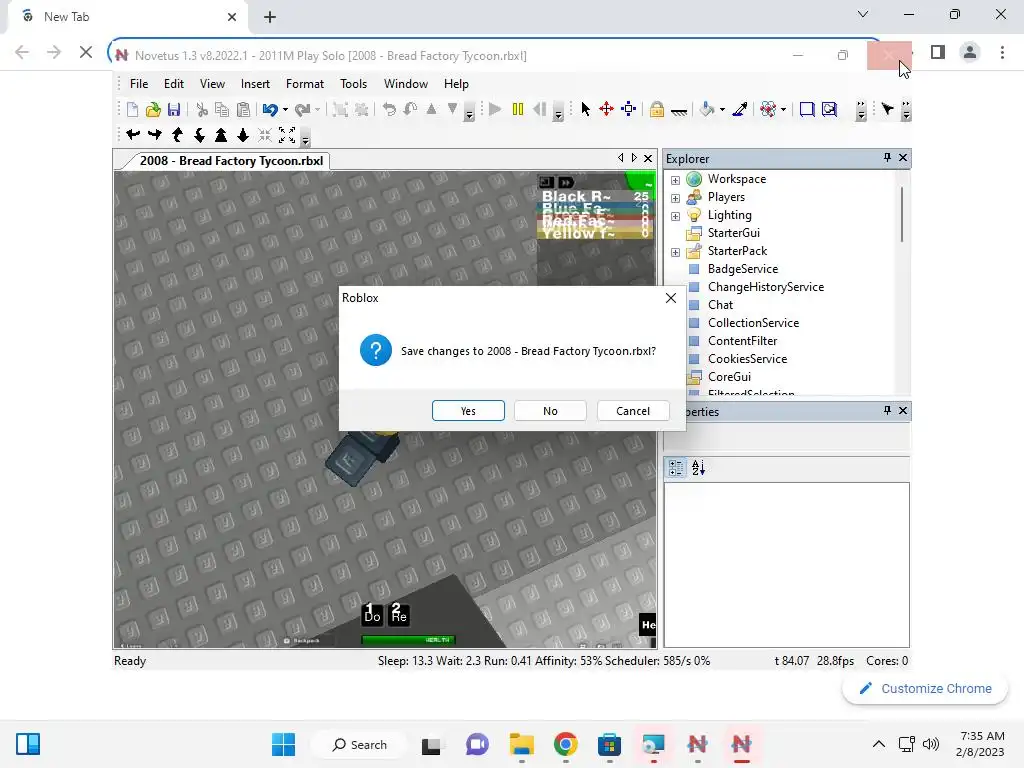Viewport: 1024px width, 768px height.
Task: Click the New file icon in toolbar
Action: [x=133, y=110]
